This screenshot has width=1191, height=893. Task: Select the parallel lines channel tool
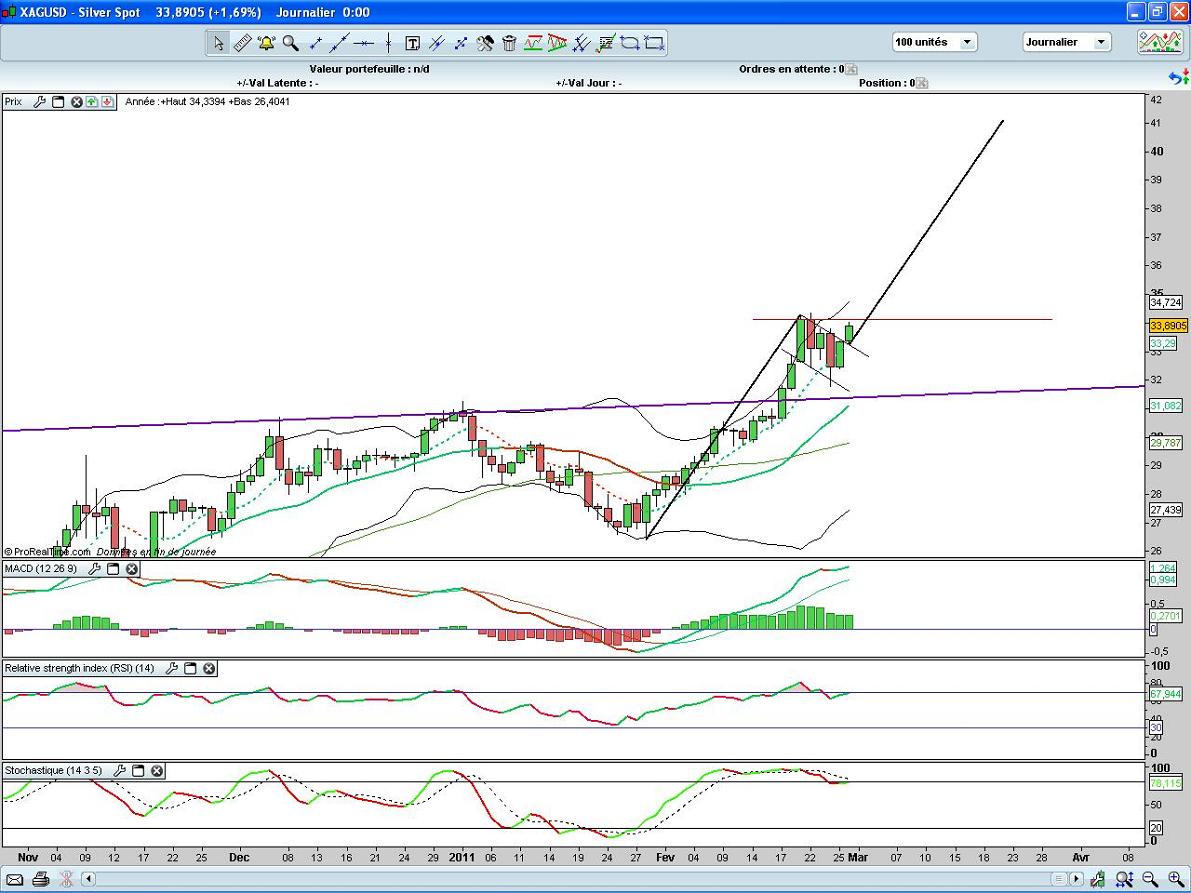437,43
